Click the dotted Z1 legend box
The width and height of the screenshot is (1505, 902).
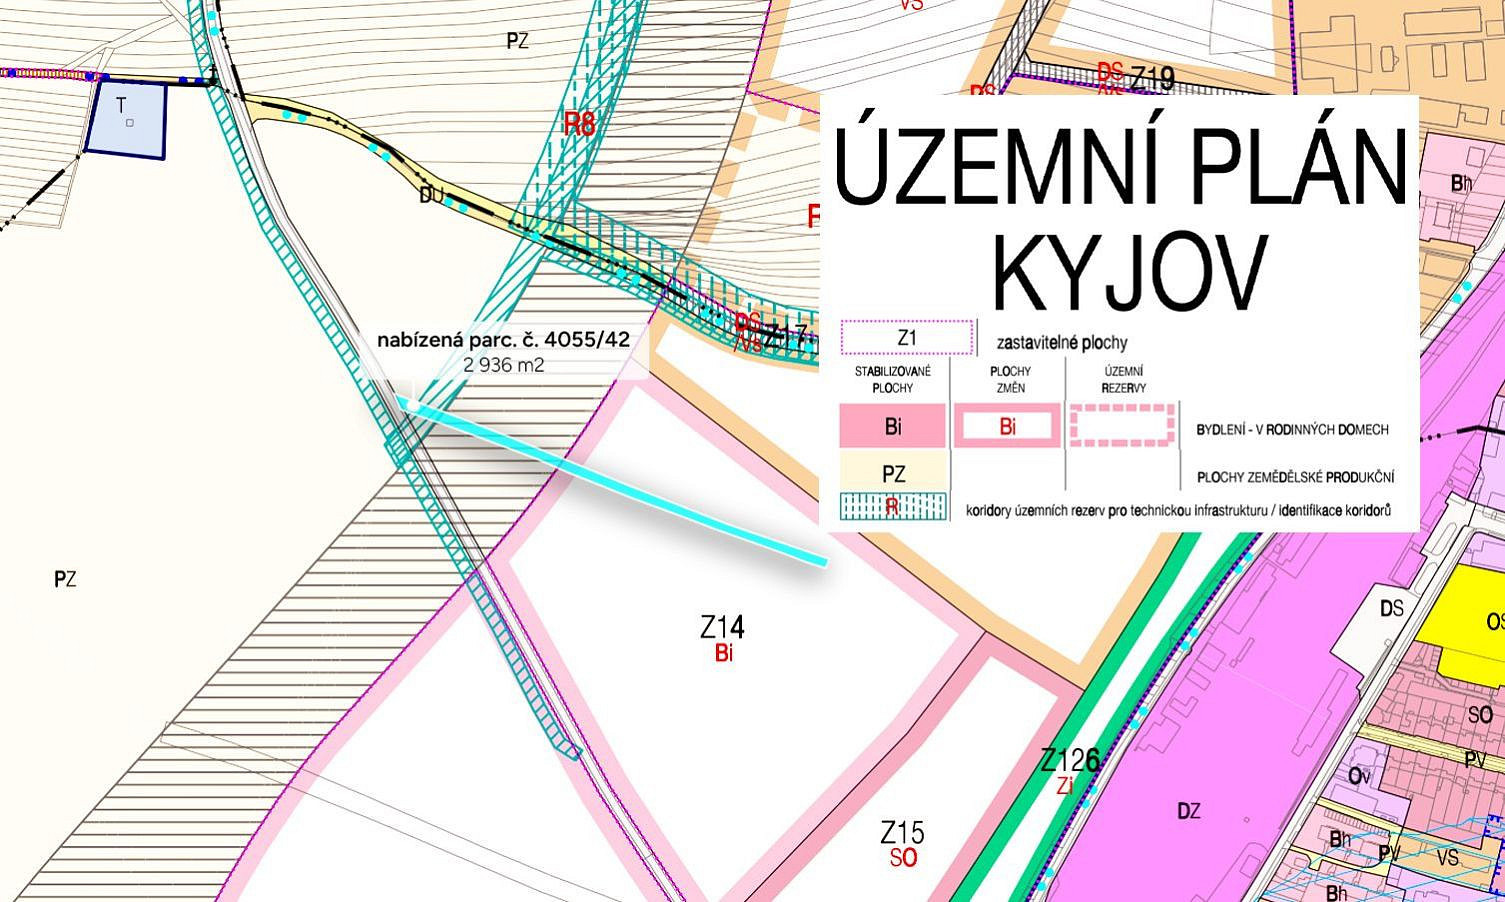(x=907, y=338)
